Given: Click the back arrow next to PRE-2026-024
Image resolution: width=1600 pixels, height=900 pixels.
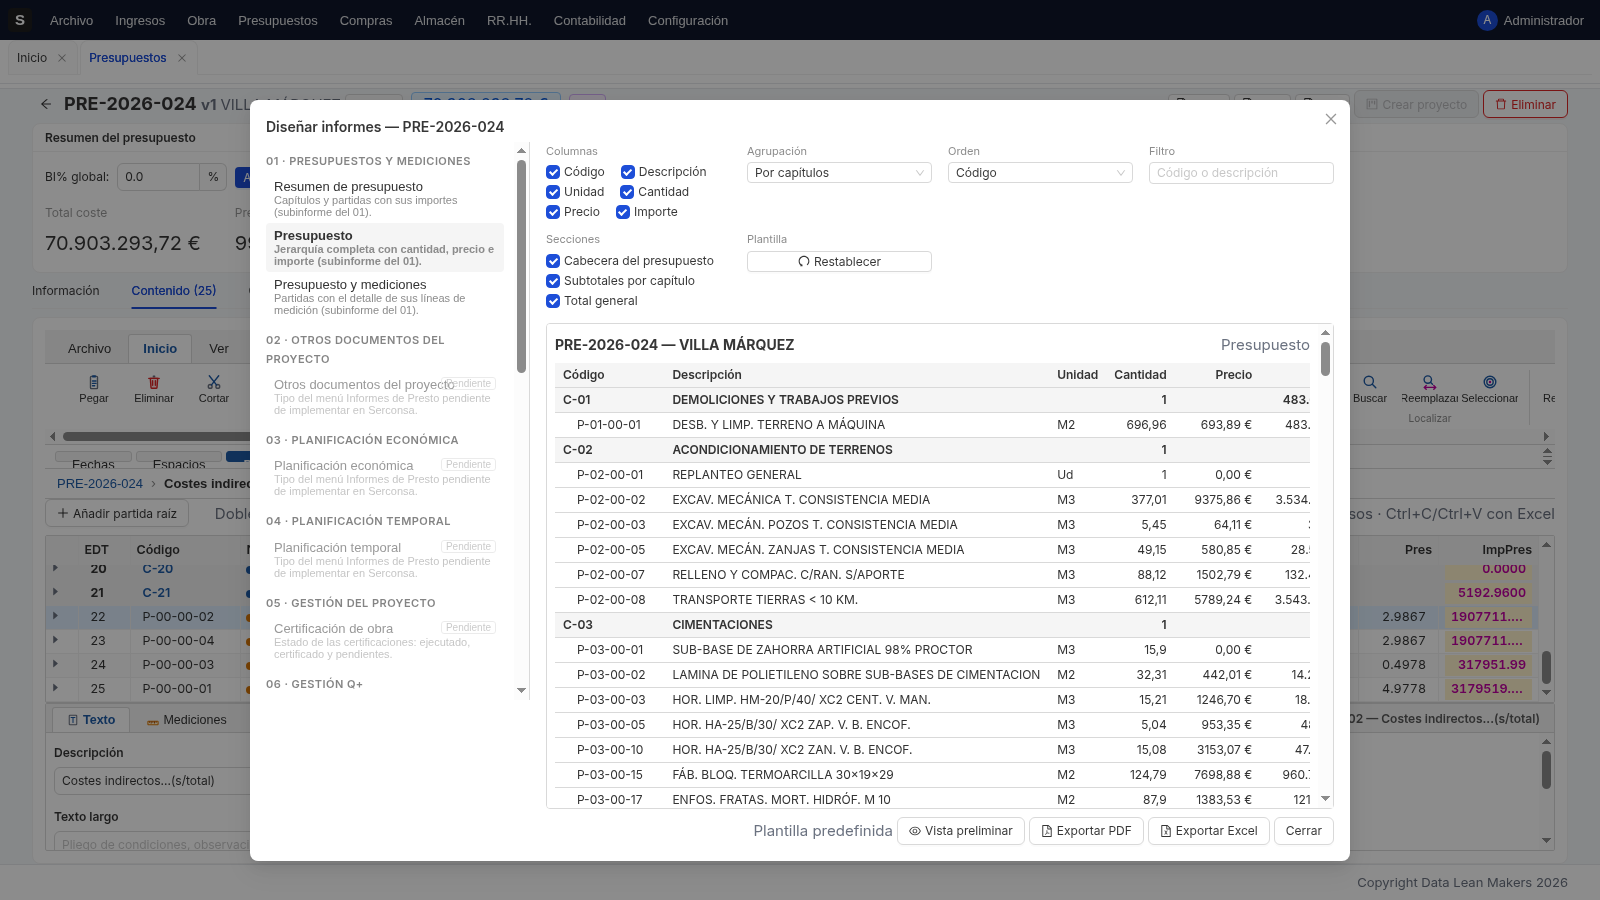Looking at the screenshot, I should [x=46, y=104].
